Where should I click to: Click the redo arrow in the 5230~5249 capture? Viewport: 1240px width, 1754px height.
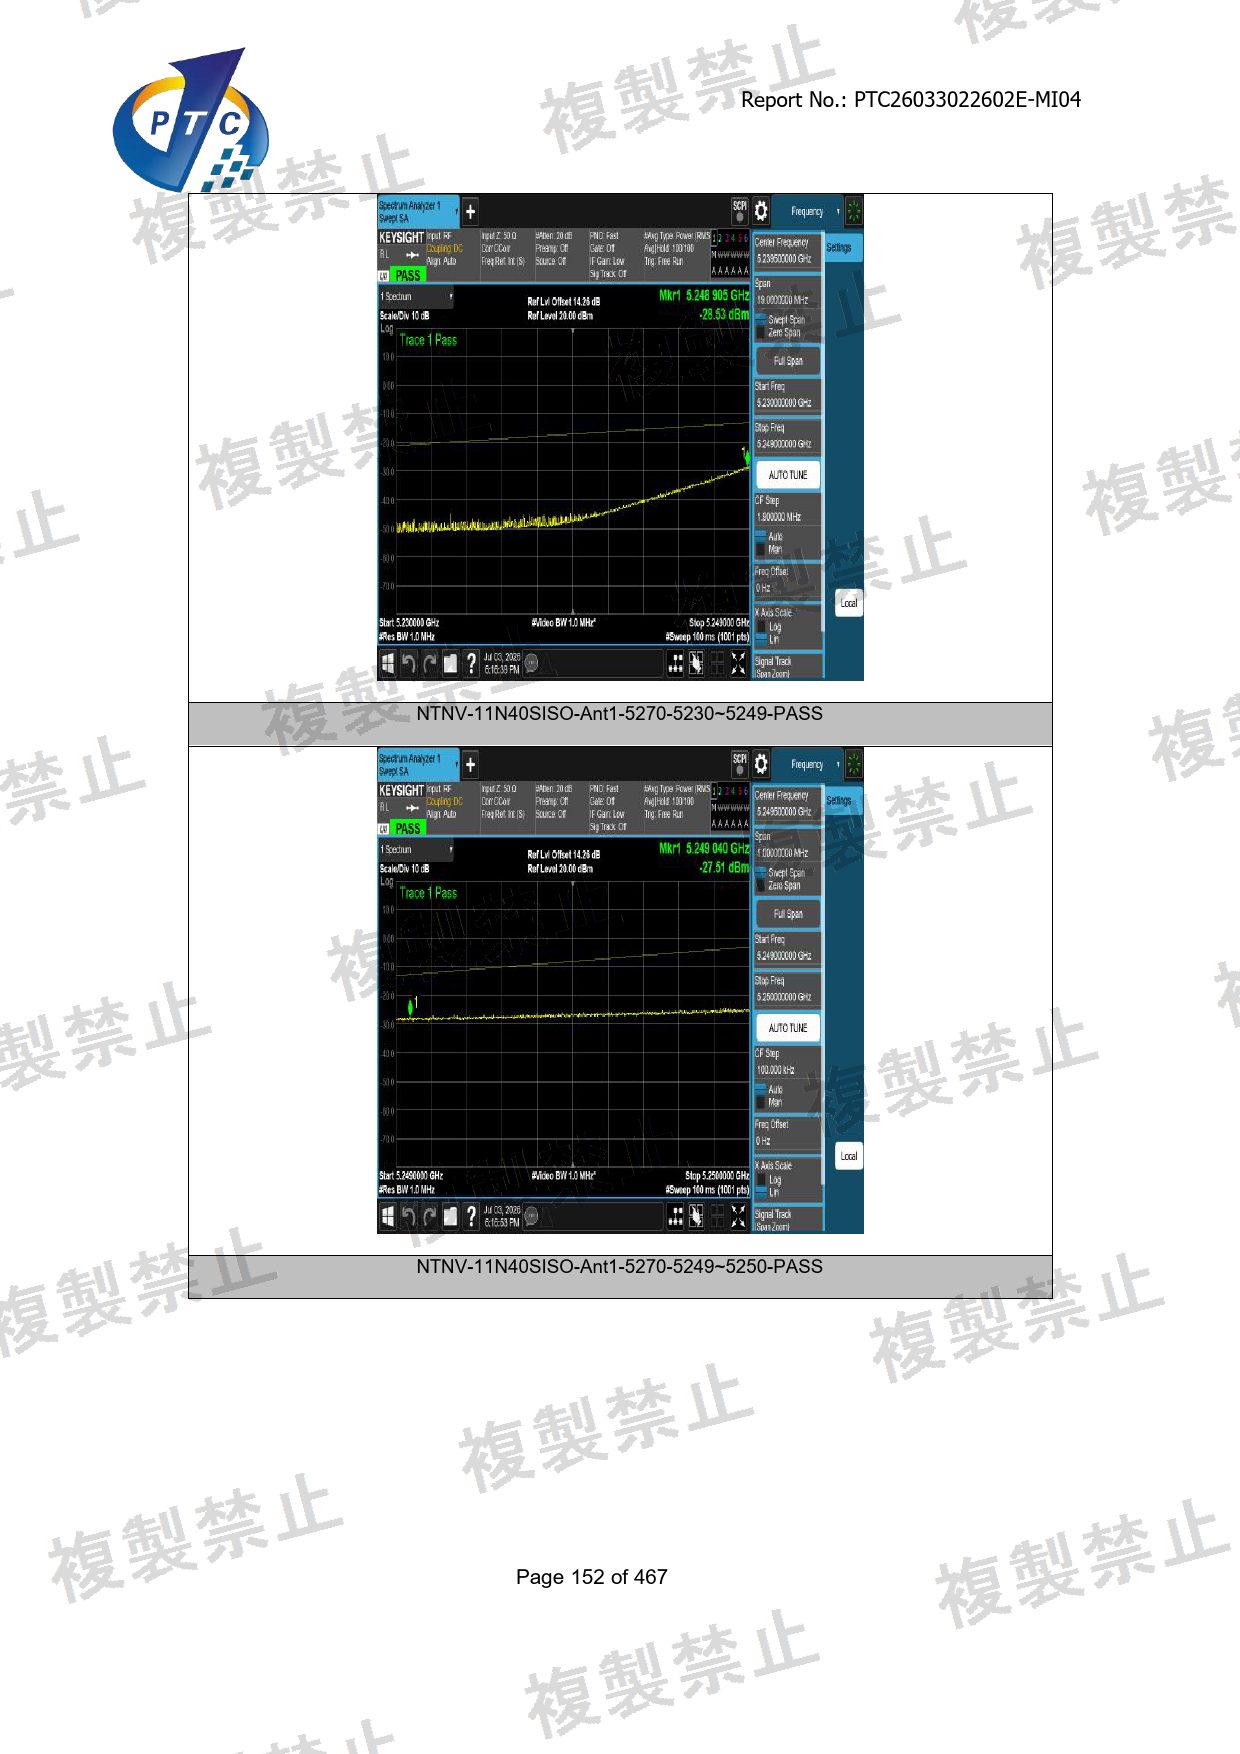click(x=429, y=663)
